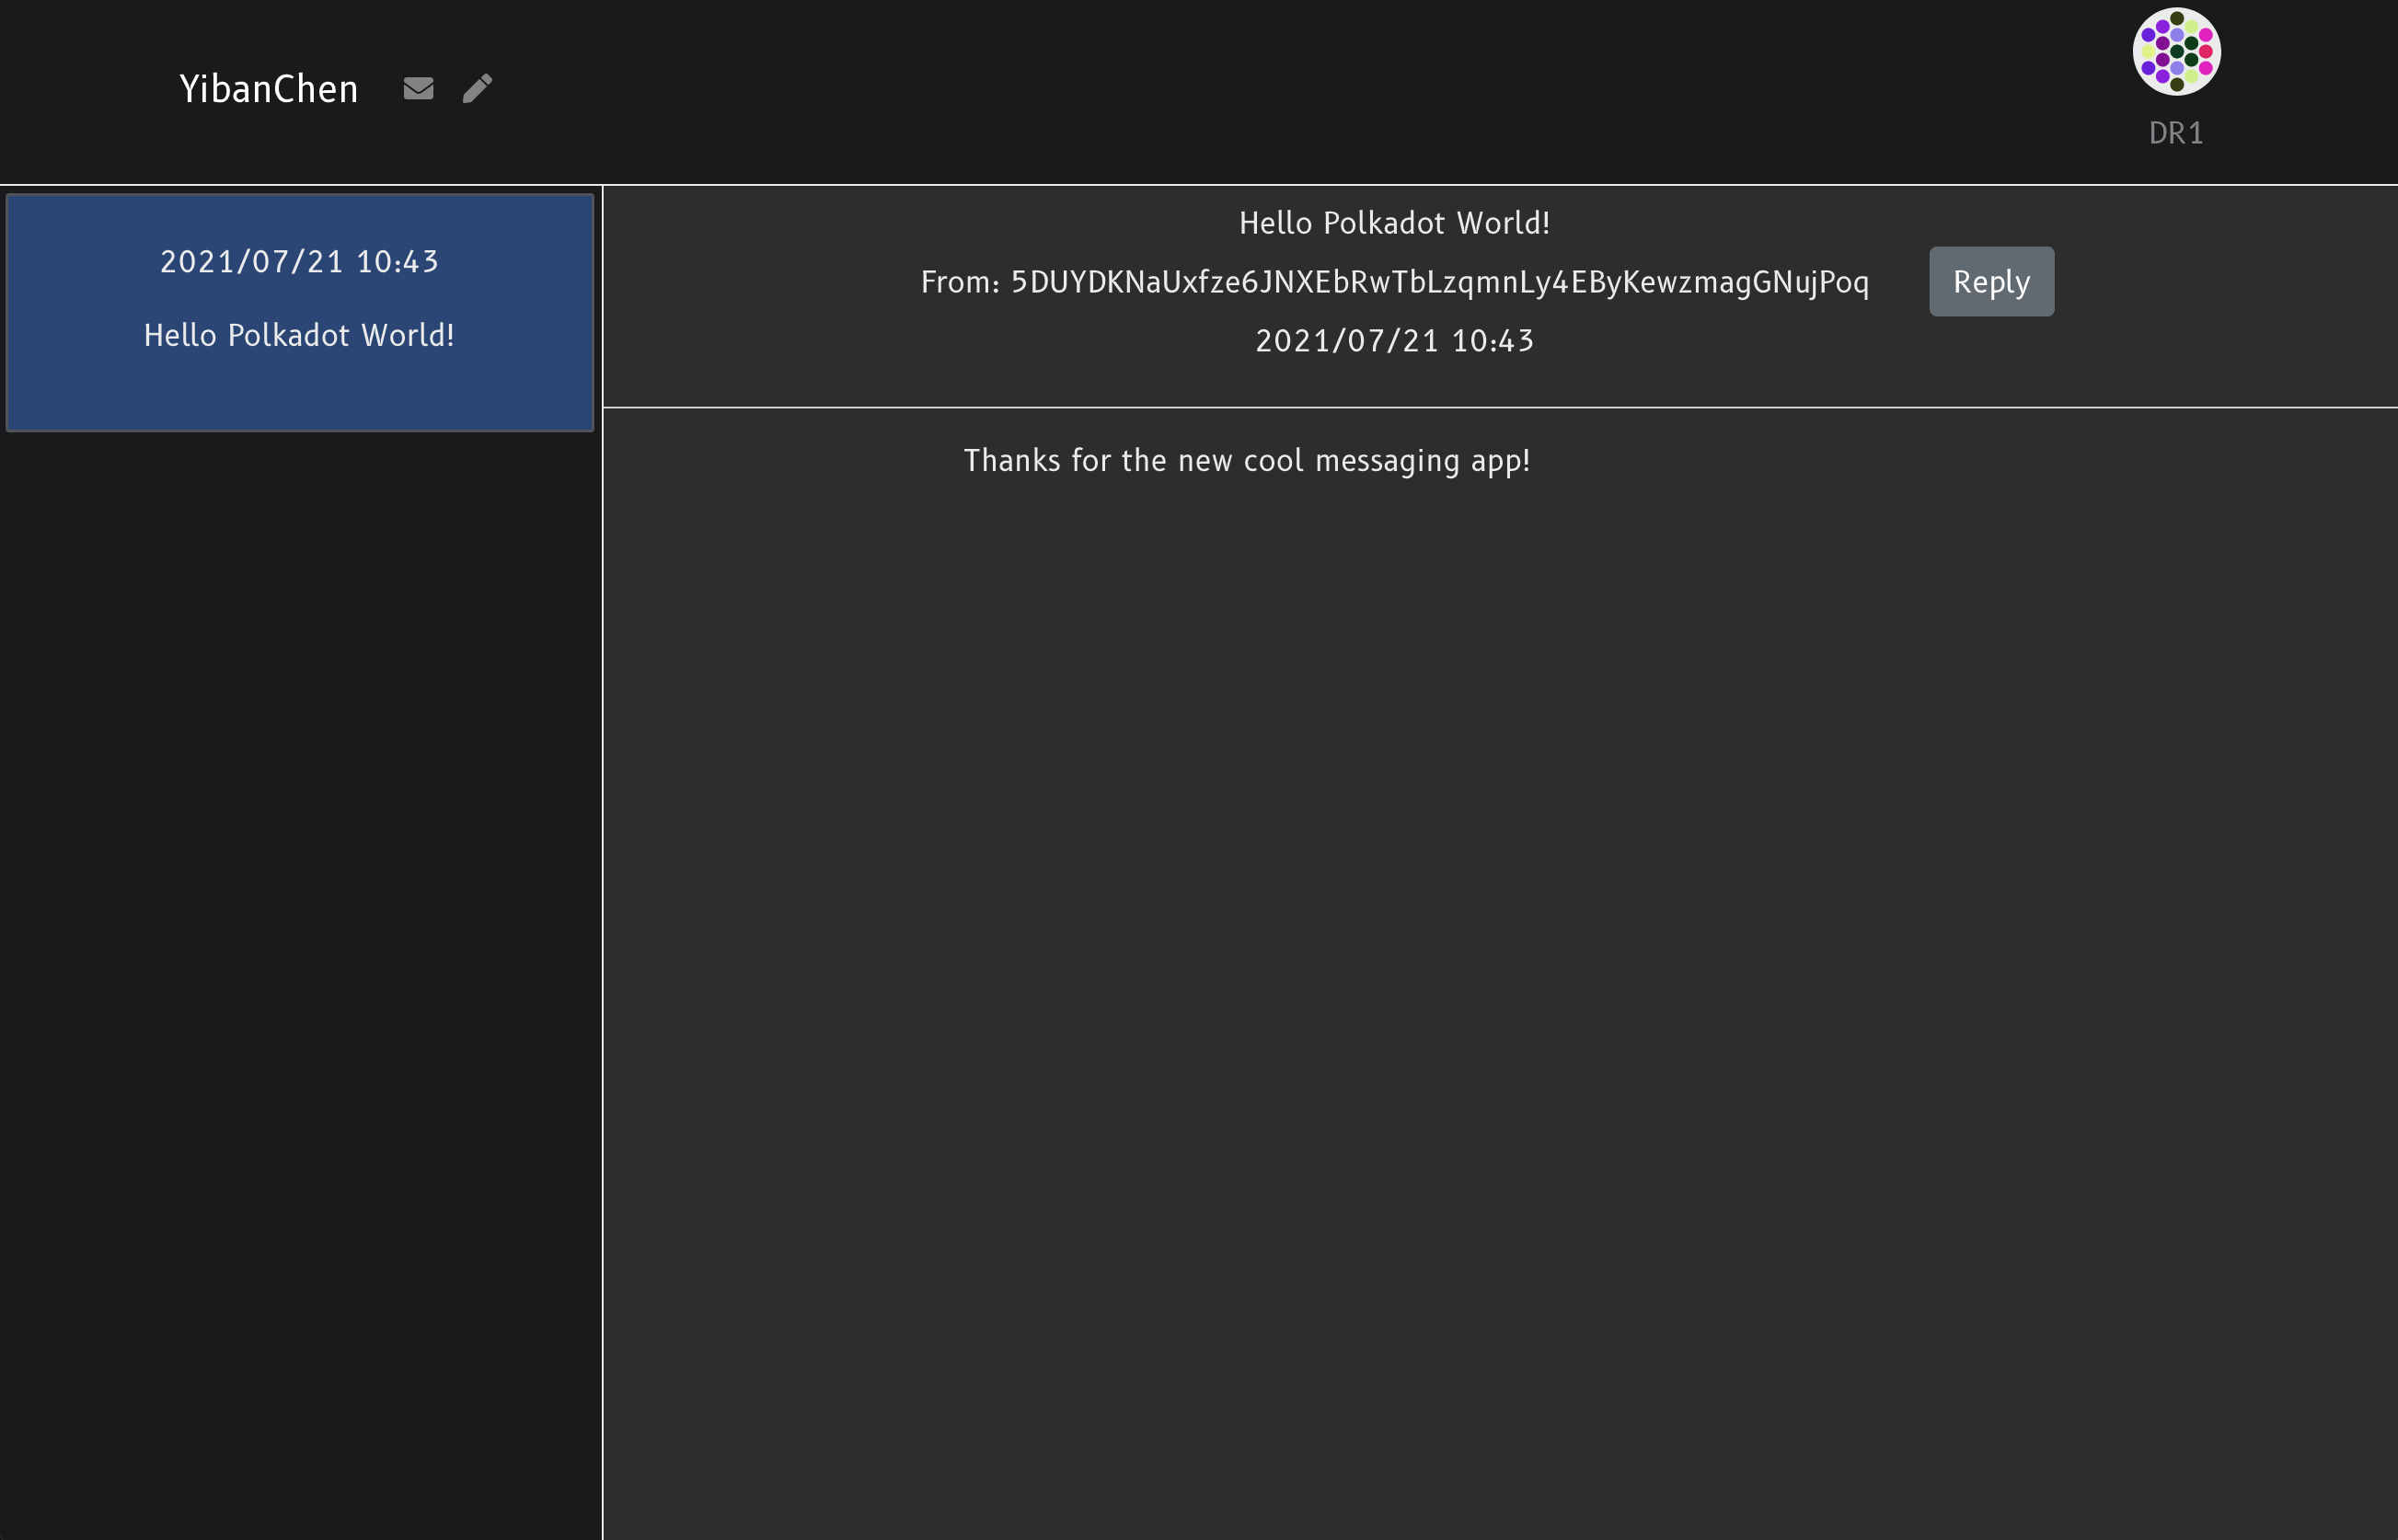The width and height of the screenshot is (2398, 1540).
Task: Click the DR1 account identicon avatar
Action: coord(2176,51)
